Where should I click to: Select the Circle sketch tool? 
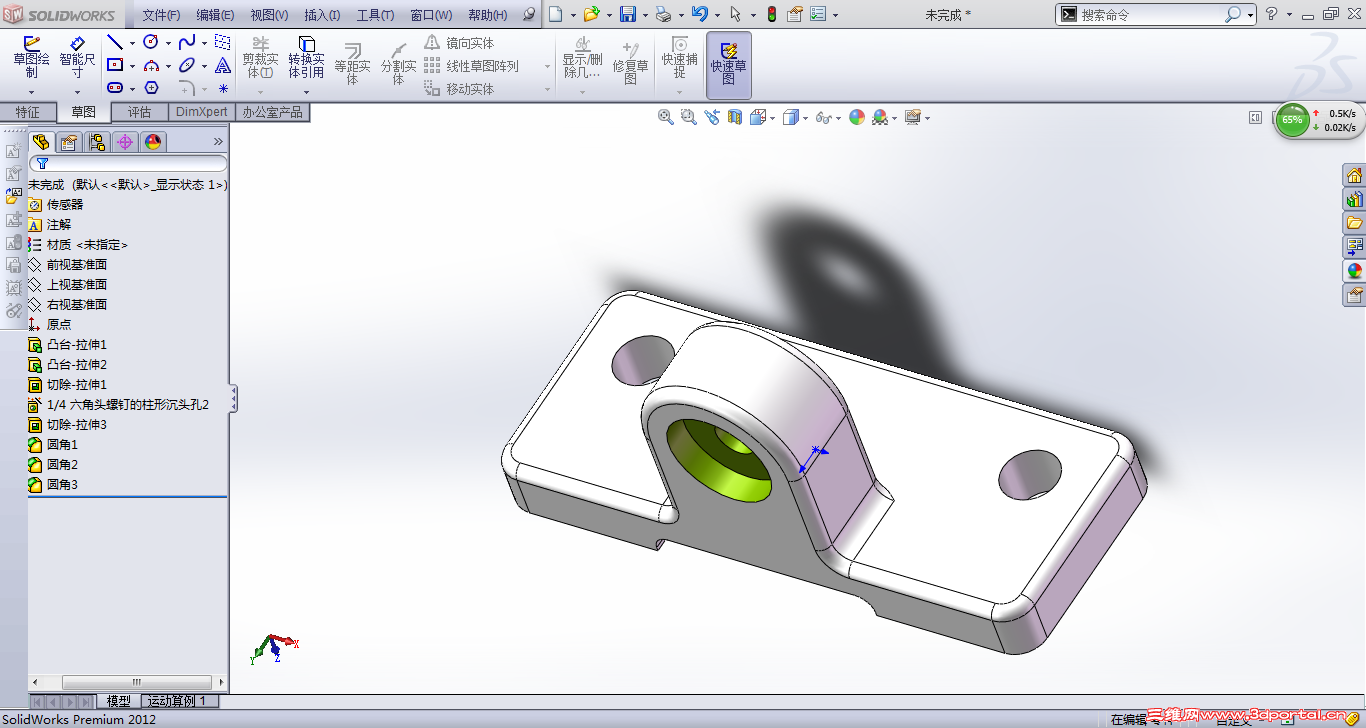(151, 42)
